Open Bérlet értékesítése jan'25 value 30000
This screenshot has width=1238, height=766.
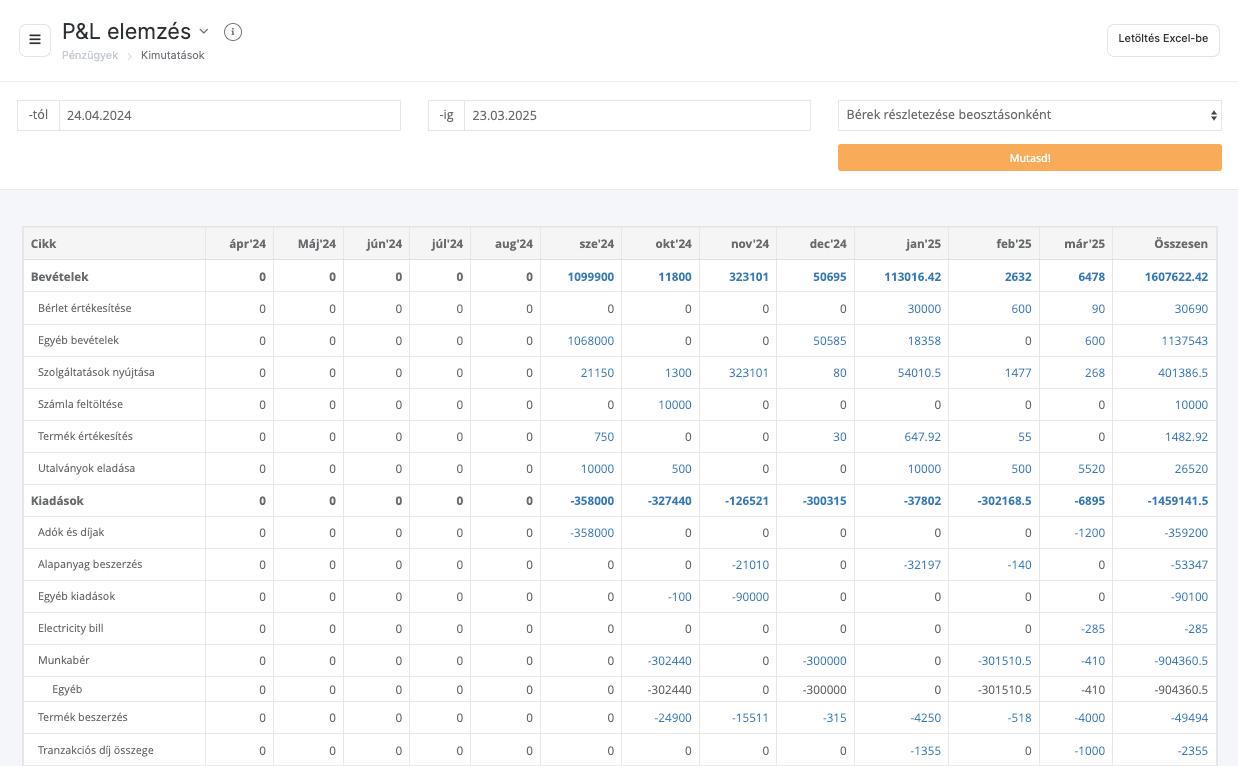(x=924, y=309)
